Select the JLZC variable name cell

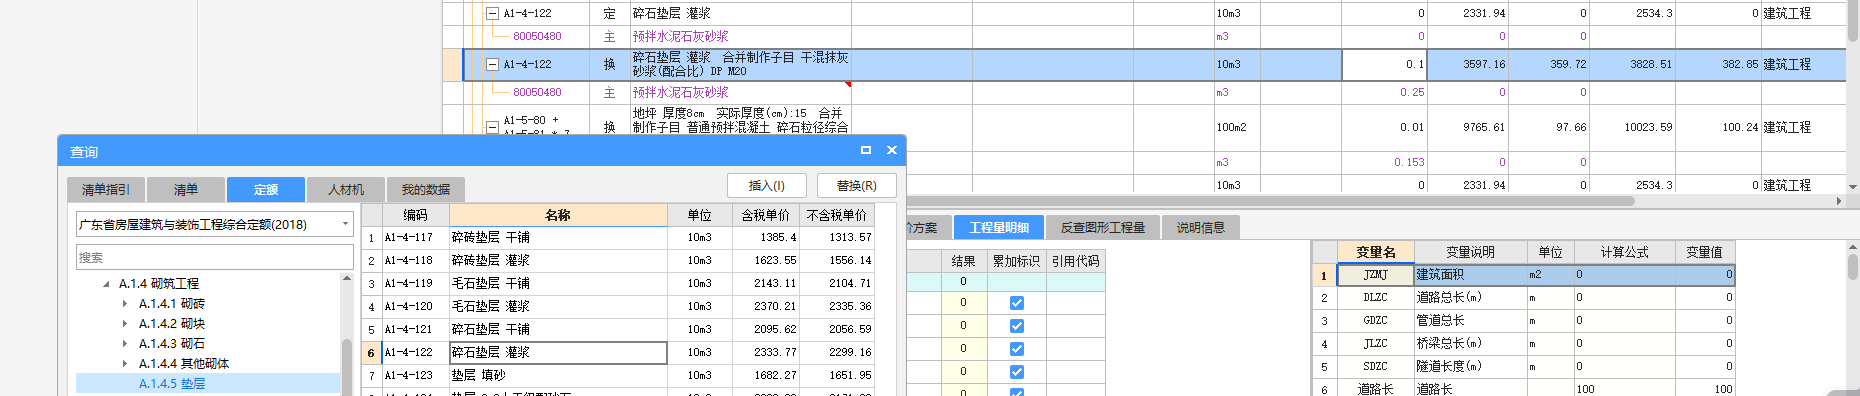point(1375,344)
